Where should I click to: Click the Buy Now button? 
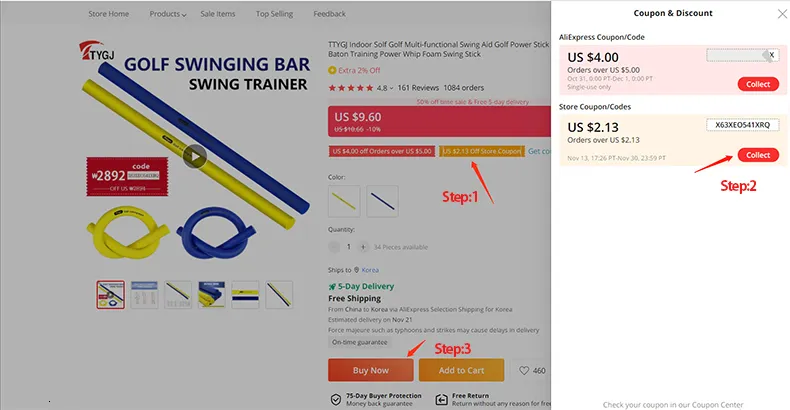[371, 370]
